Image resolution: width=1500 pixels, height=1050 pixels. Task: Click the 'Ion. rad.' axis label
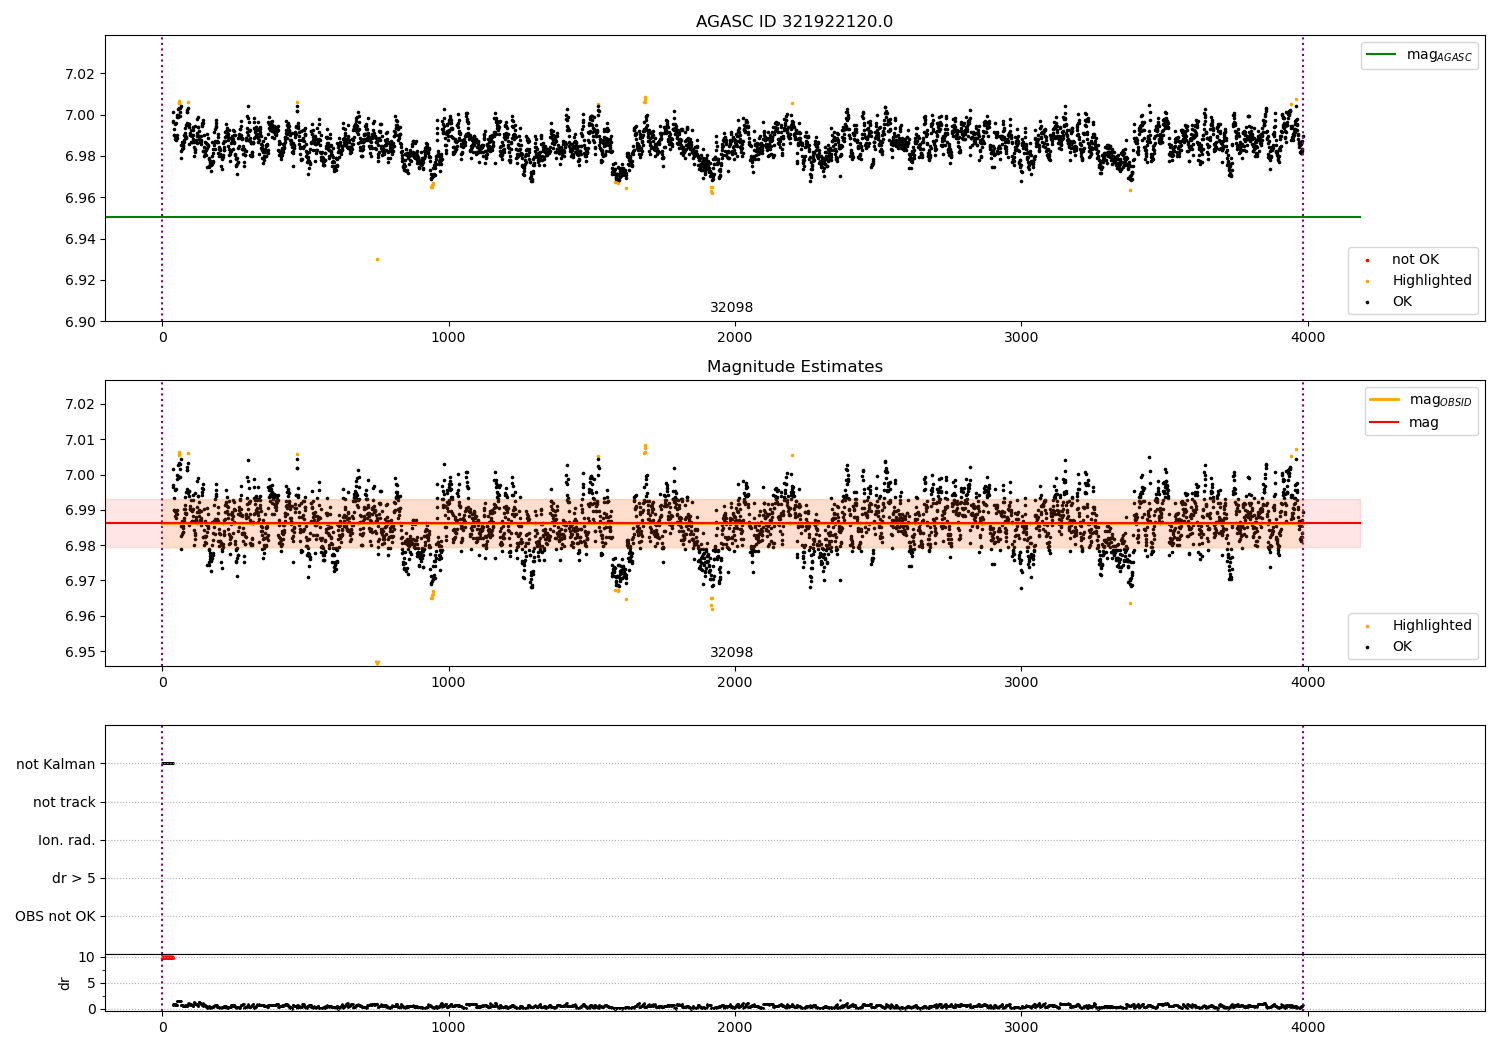[67, 840]
